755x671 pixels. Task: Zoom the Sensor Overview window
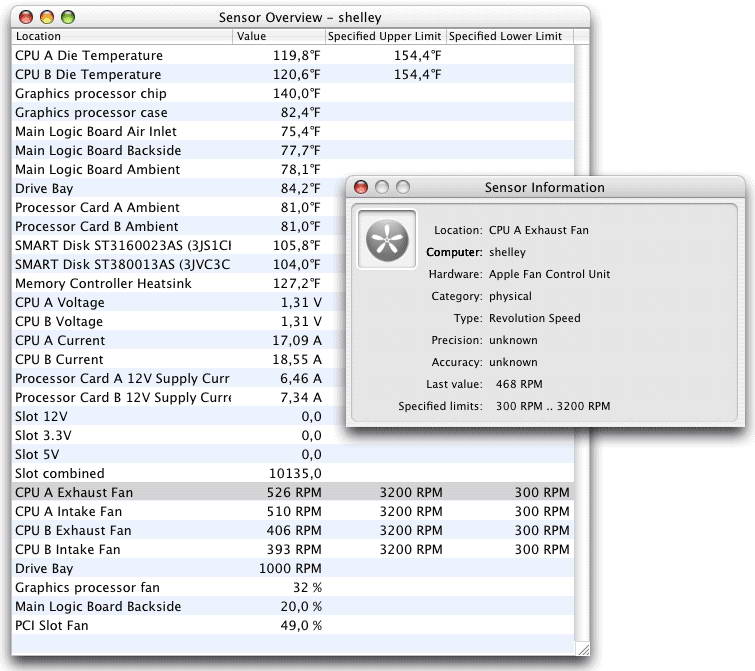pos(67,17)
